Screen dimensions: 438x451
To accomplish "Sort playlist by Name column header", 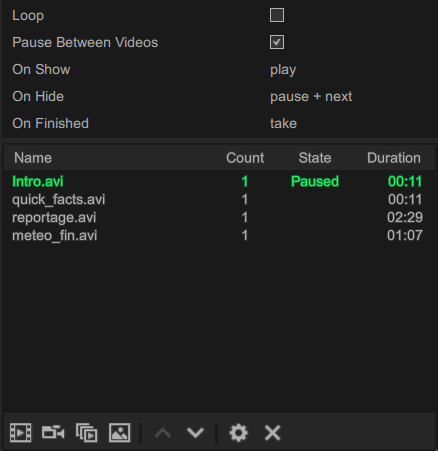I will tap(33, 158).
